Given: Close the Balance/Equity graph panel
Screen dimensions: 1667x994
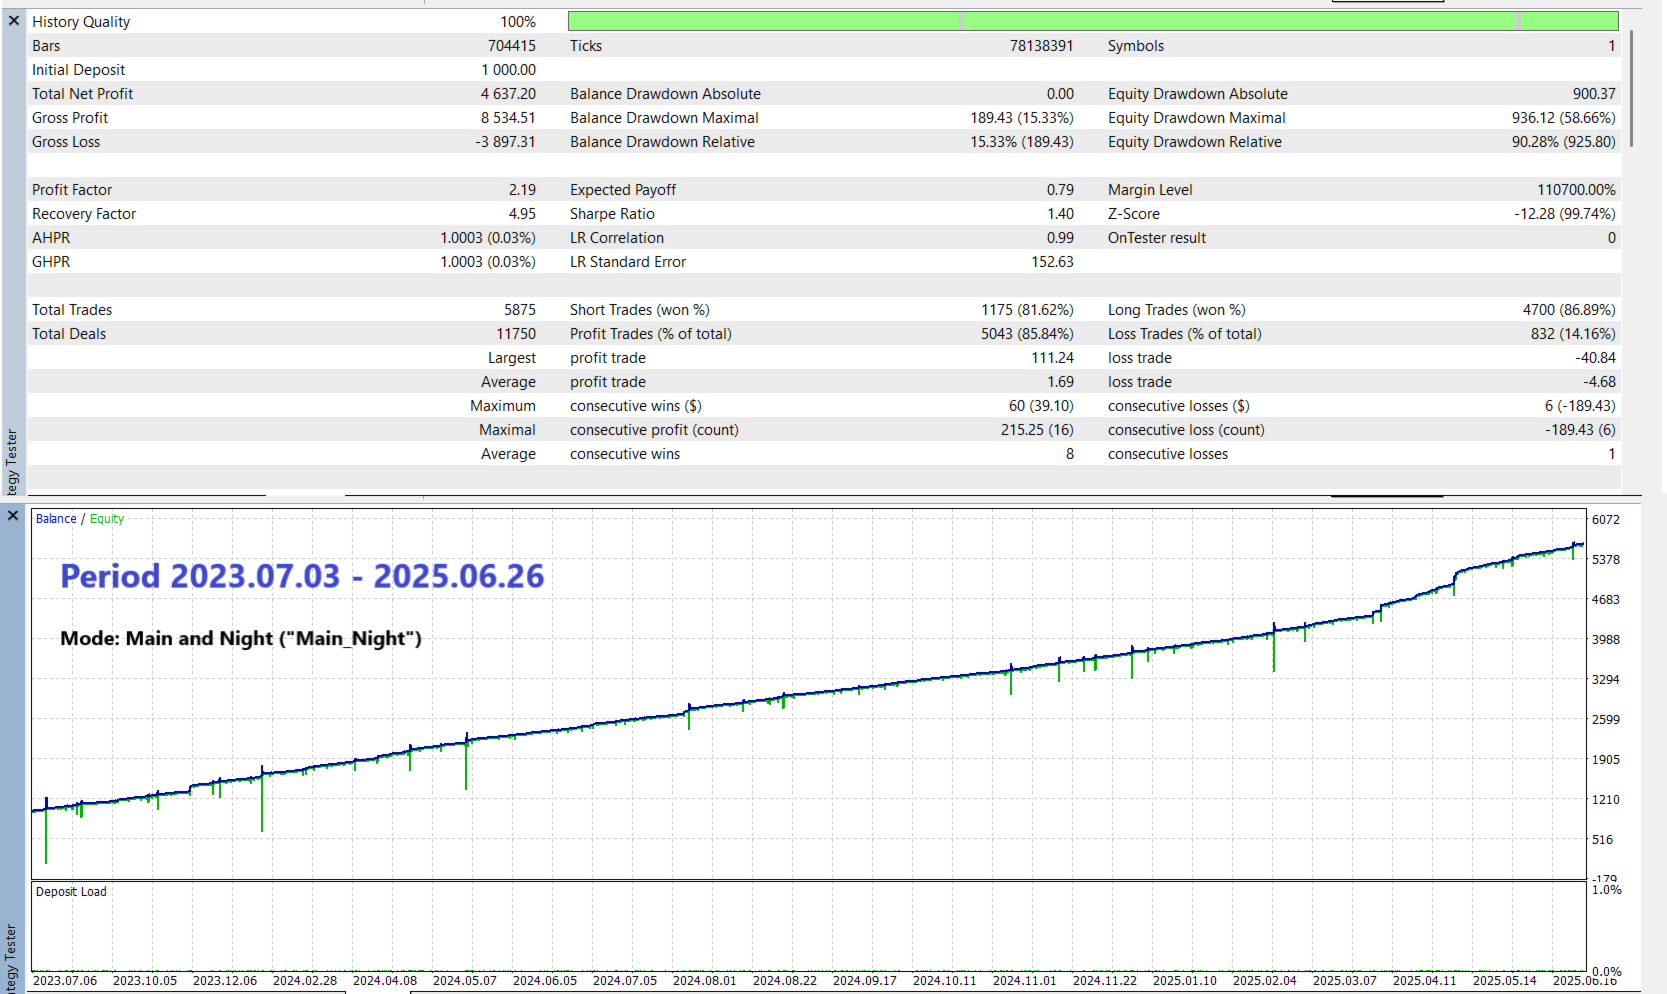Looking at the screenshot, I should pos(13,516).
